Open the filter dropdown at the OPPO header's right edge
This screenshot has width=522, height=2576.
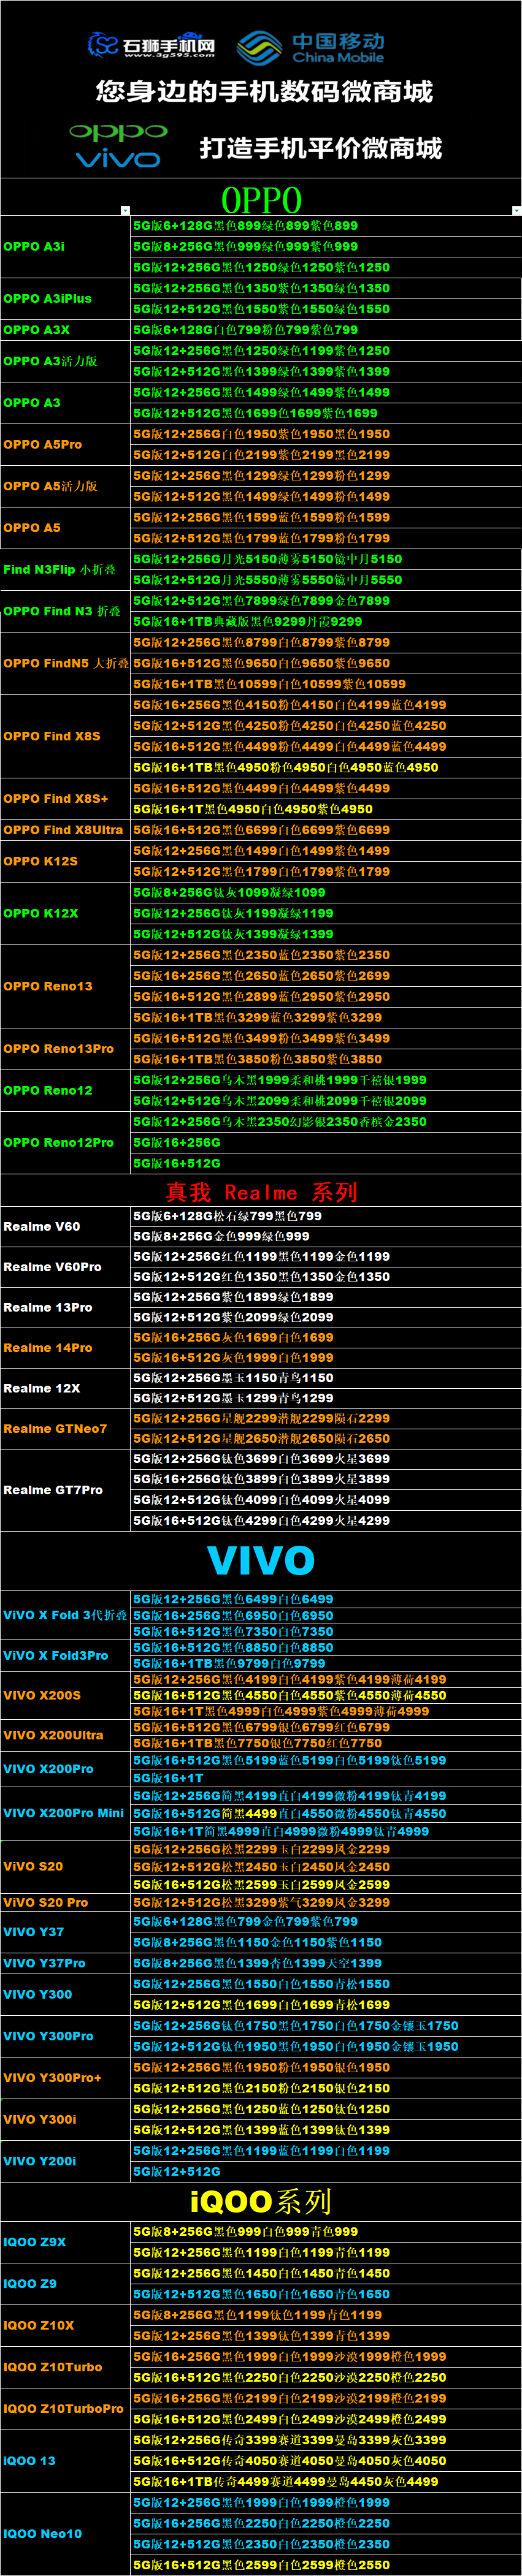[516, 210]
